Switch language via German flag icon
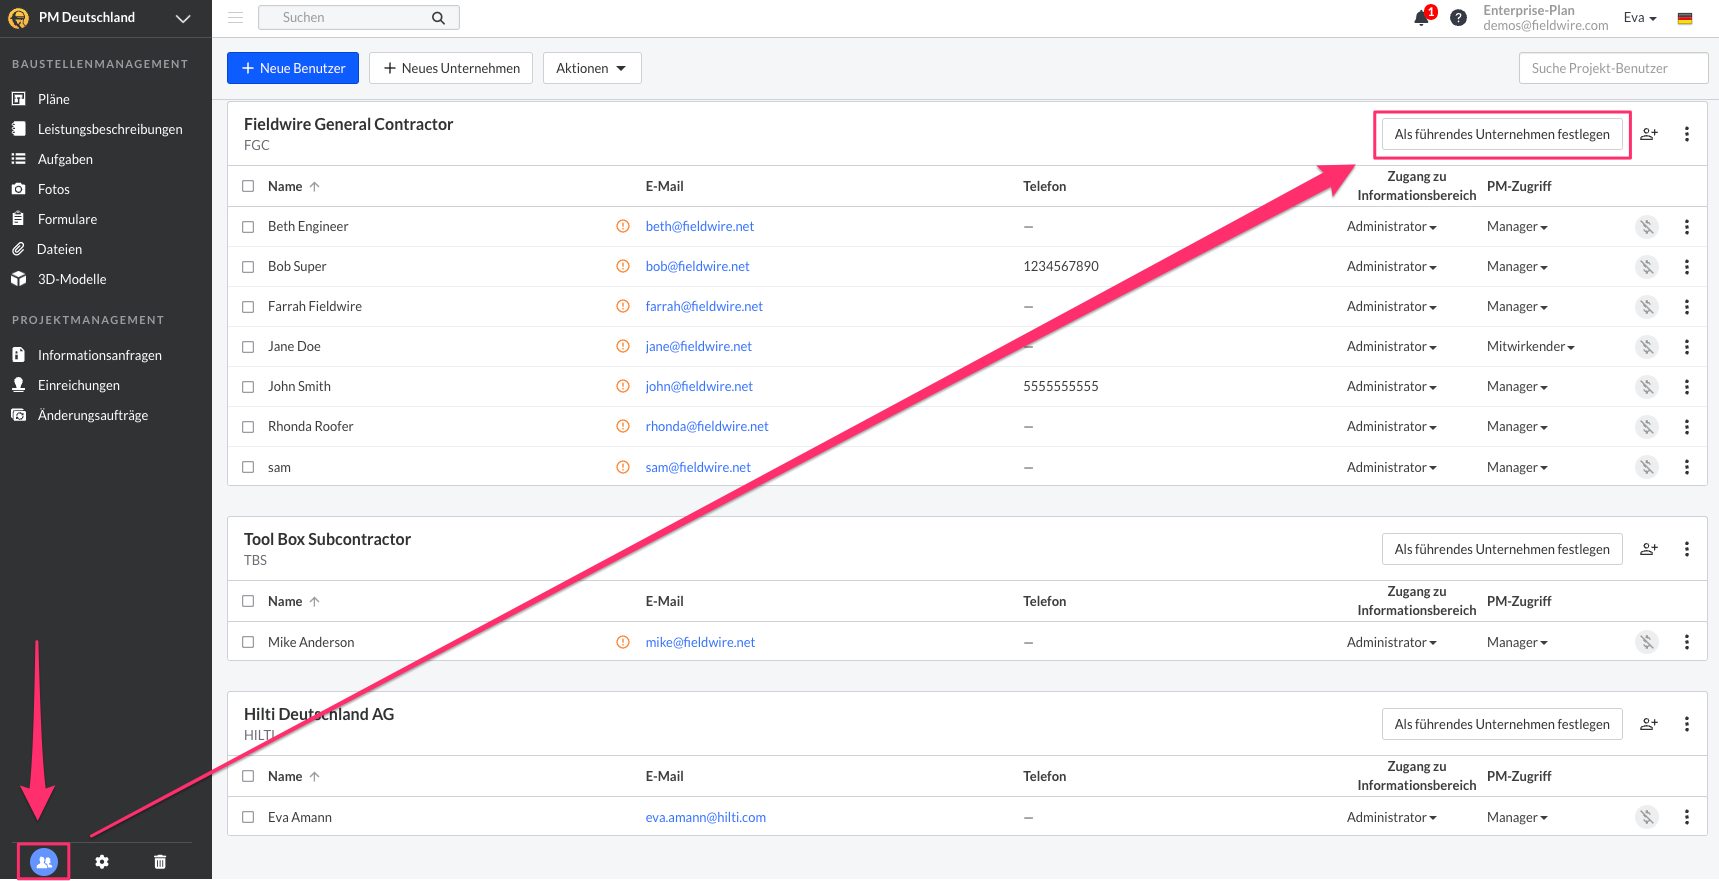 [x=1685, y=18]
